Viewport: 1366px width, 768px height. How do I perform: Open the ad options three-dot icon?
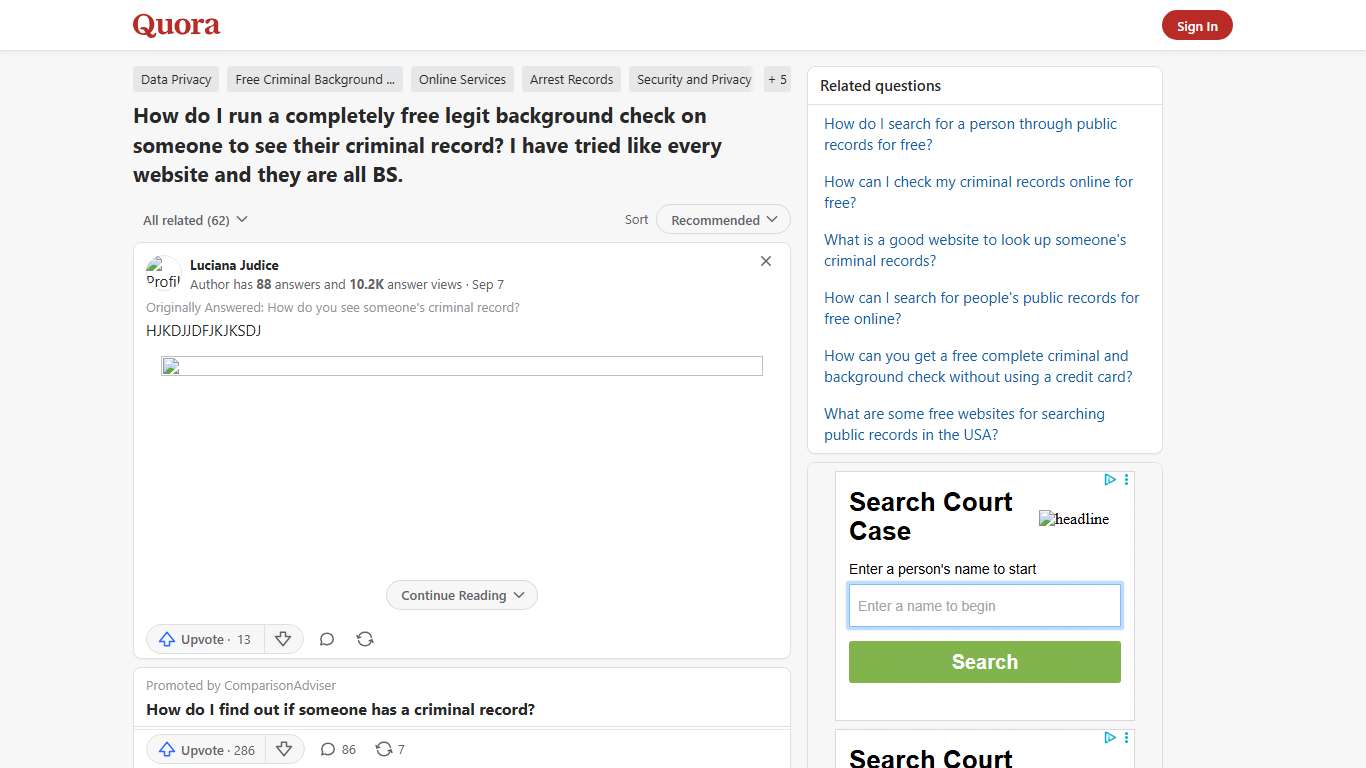point(1126,479)
